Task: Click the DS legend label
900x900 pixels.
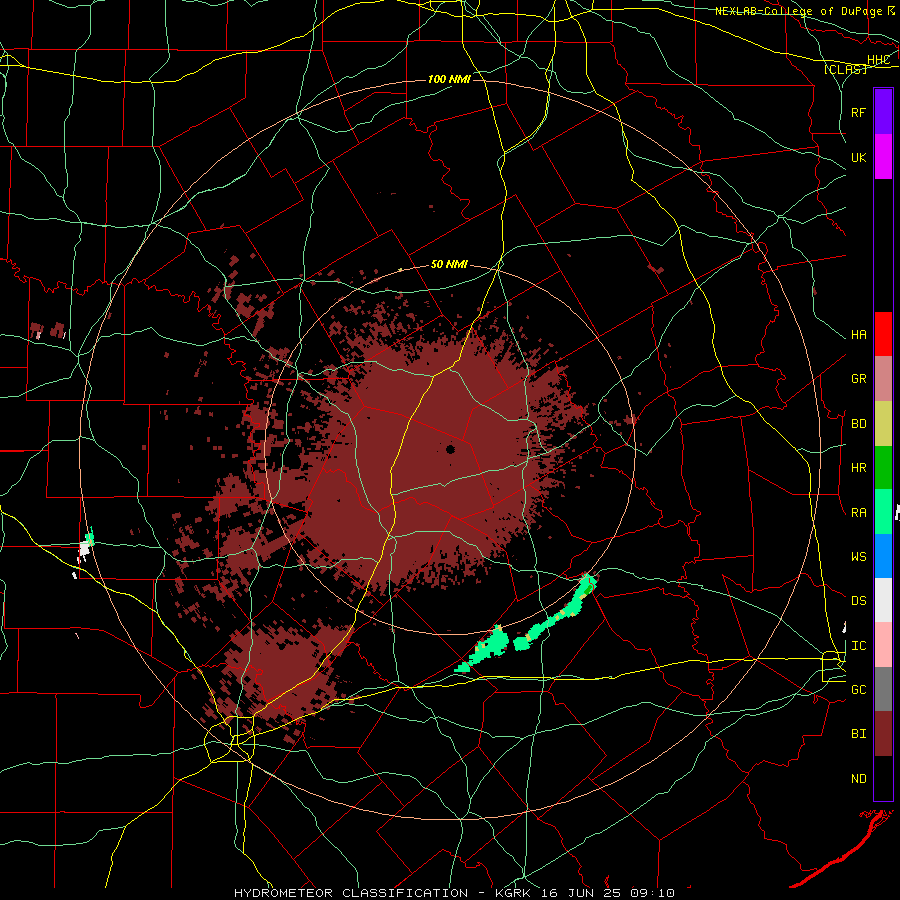Action: pyautogui.click(x=858, y=600)
